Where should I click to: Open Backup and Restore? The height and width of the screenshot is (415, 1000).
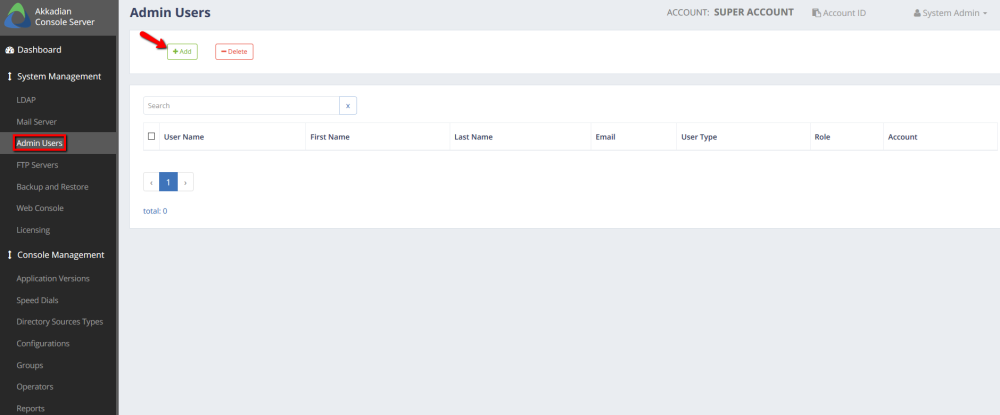coord(52,186)
